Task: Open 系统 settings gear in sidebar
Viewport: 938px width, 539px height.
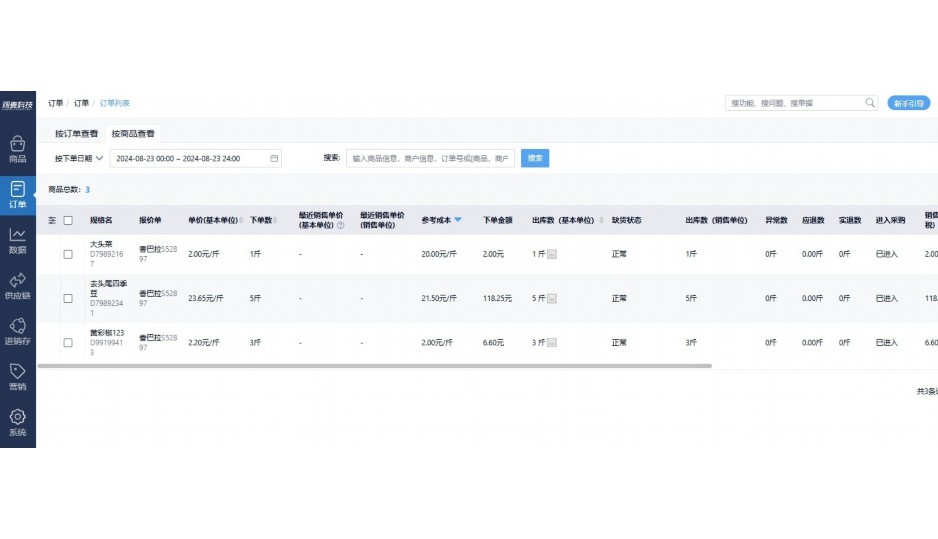Action: point(17,422)
